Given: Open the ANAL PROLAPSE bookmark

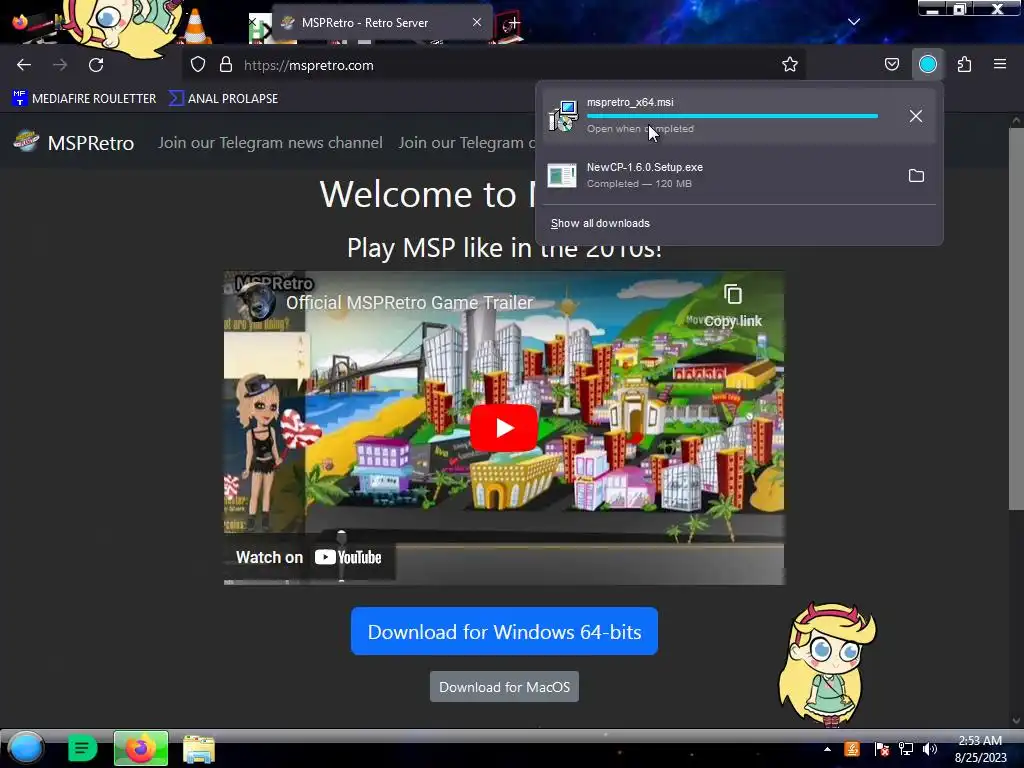Looking at the screenshot, I should (x=223, y=99).
